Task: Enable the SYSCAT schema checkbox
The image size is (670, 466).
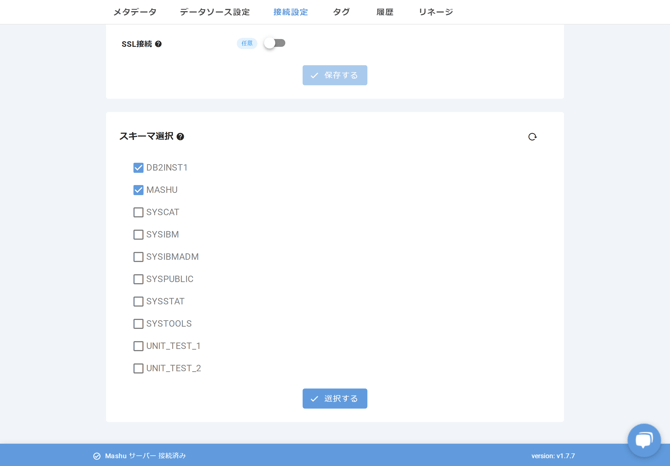Action: 138,212
